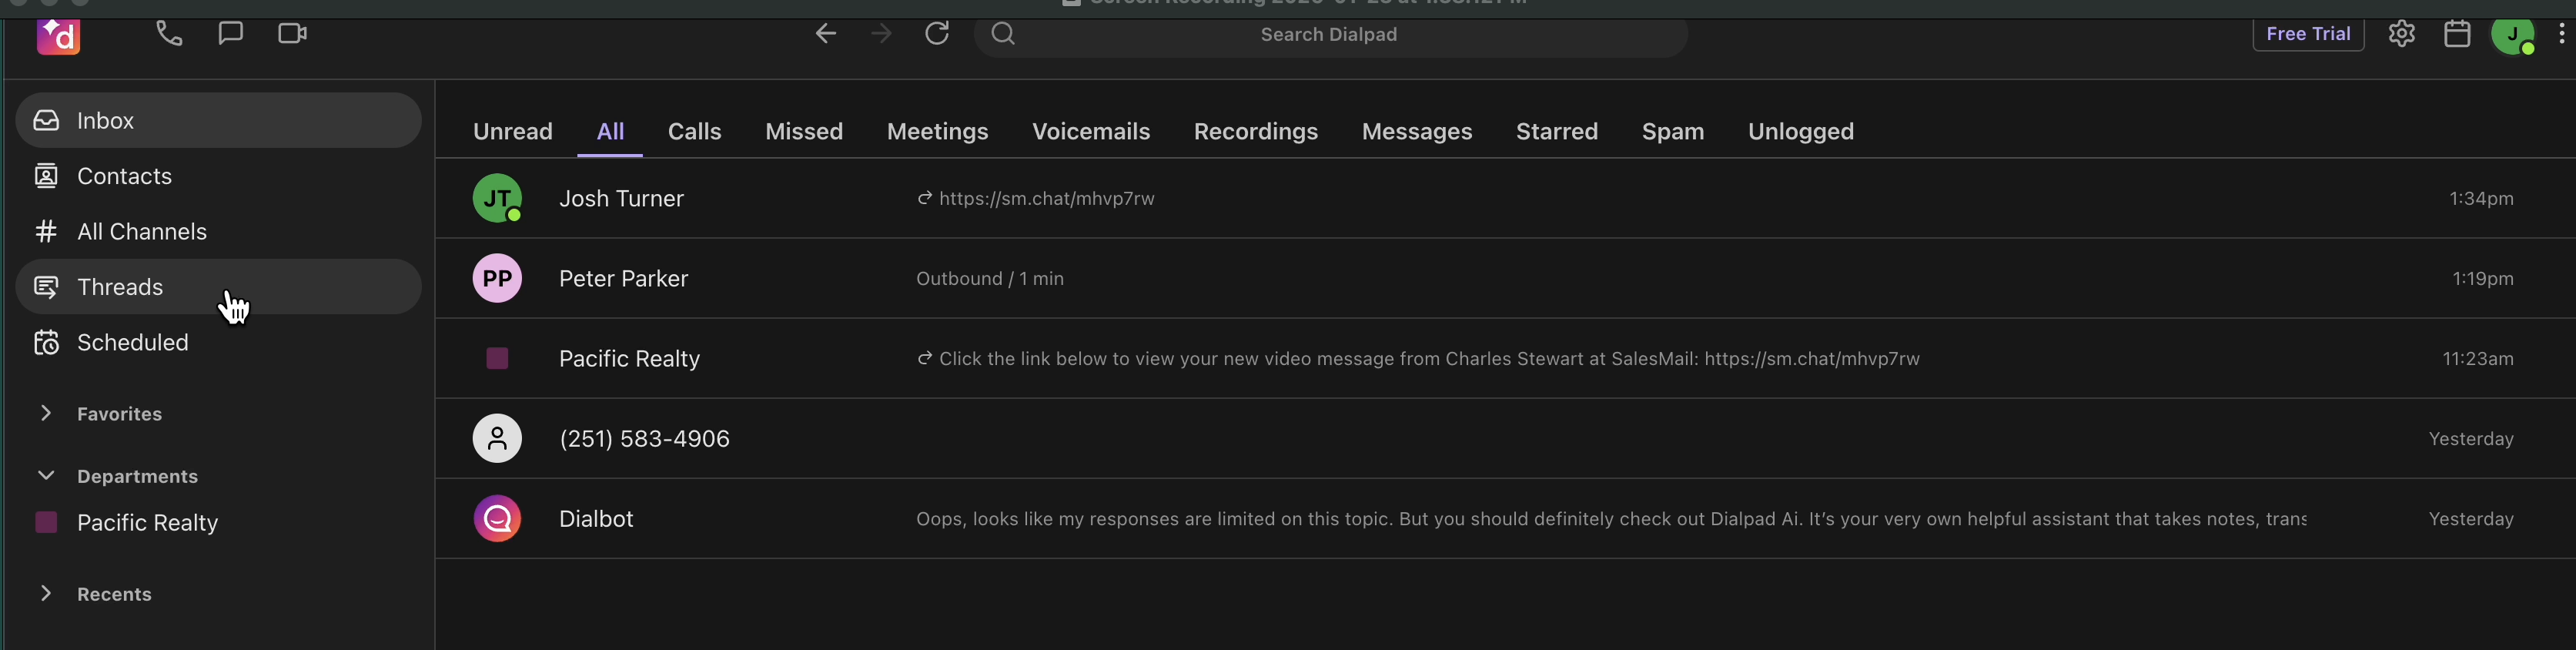The height and width of the screenshot is (650, 2576).
Task: Click the Dialpad logo icon
Action: [x=59, y=36]
